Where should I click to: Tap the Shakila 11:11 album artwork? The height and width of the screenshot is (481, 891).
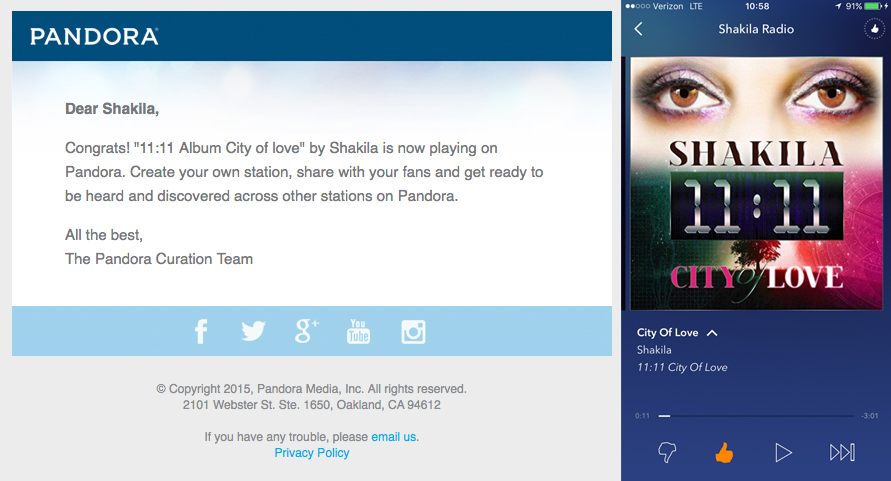pos(756,183)
